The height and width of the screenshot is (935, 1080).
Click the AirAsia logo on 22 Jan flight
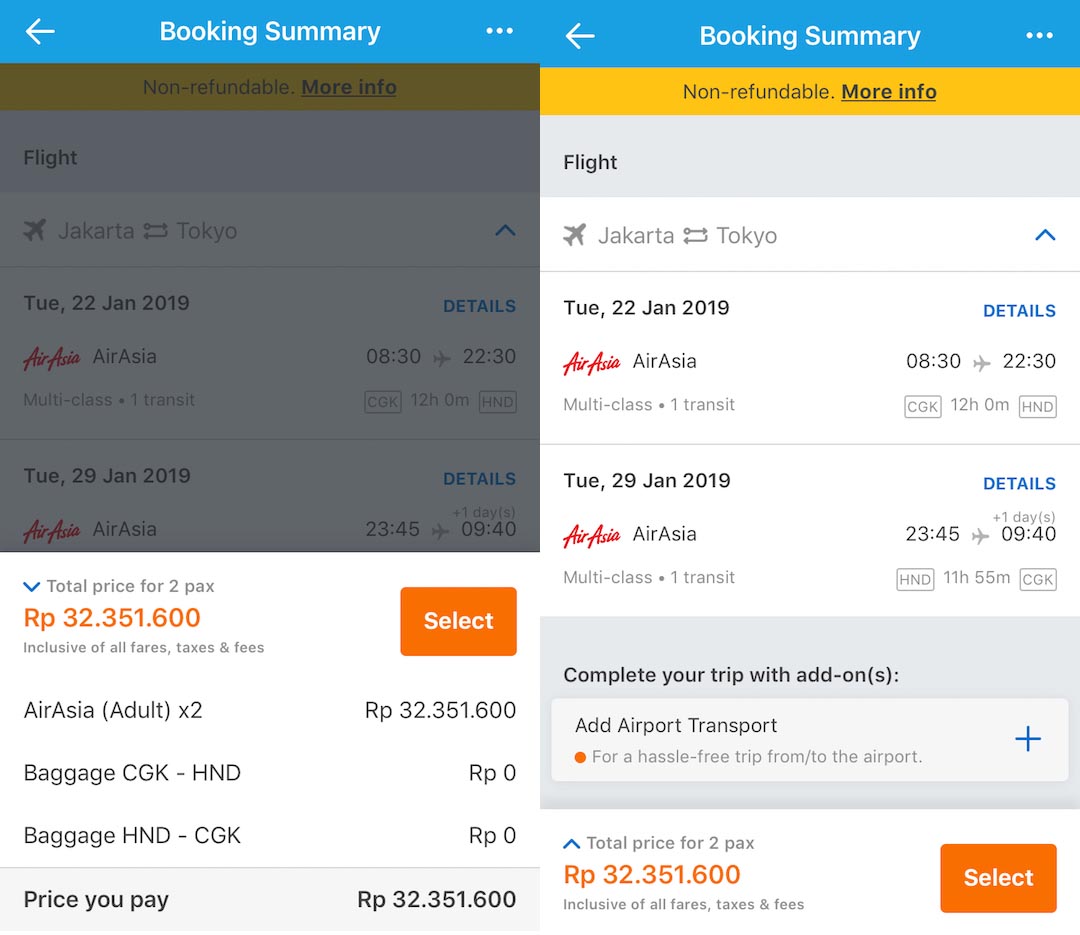(x=591, y=361)
